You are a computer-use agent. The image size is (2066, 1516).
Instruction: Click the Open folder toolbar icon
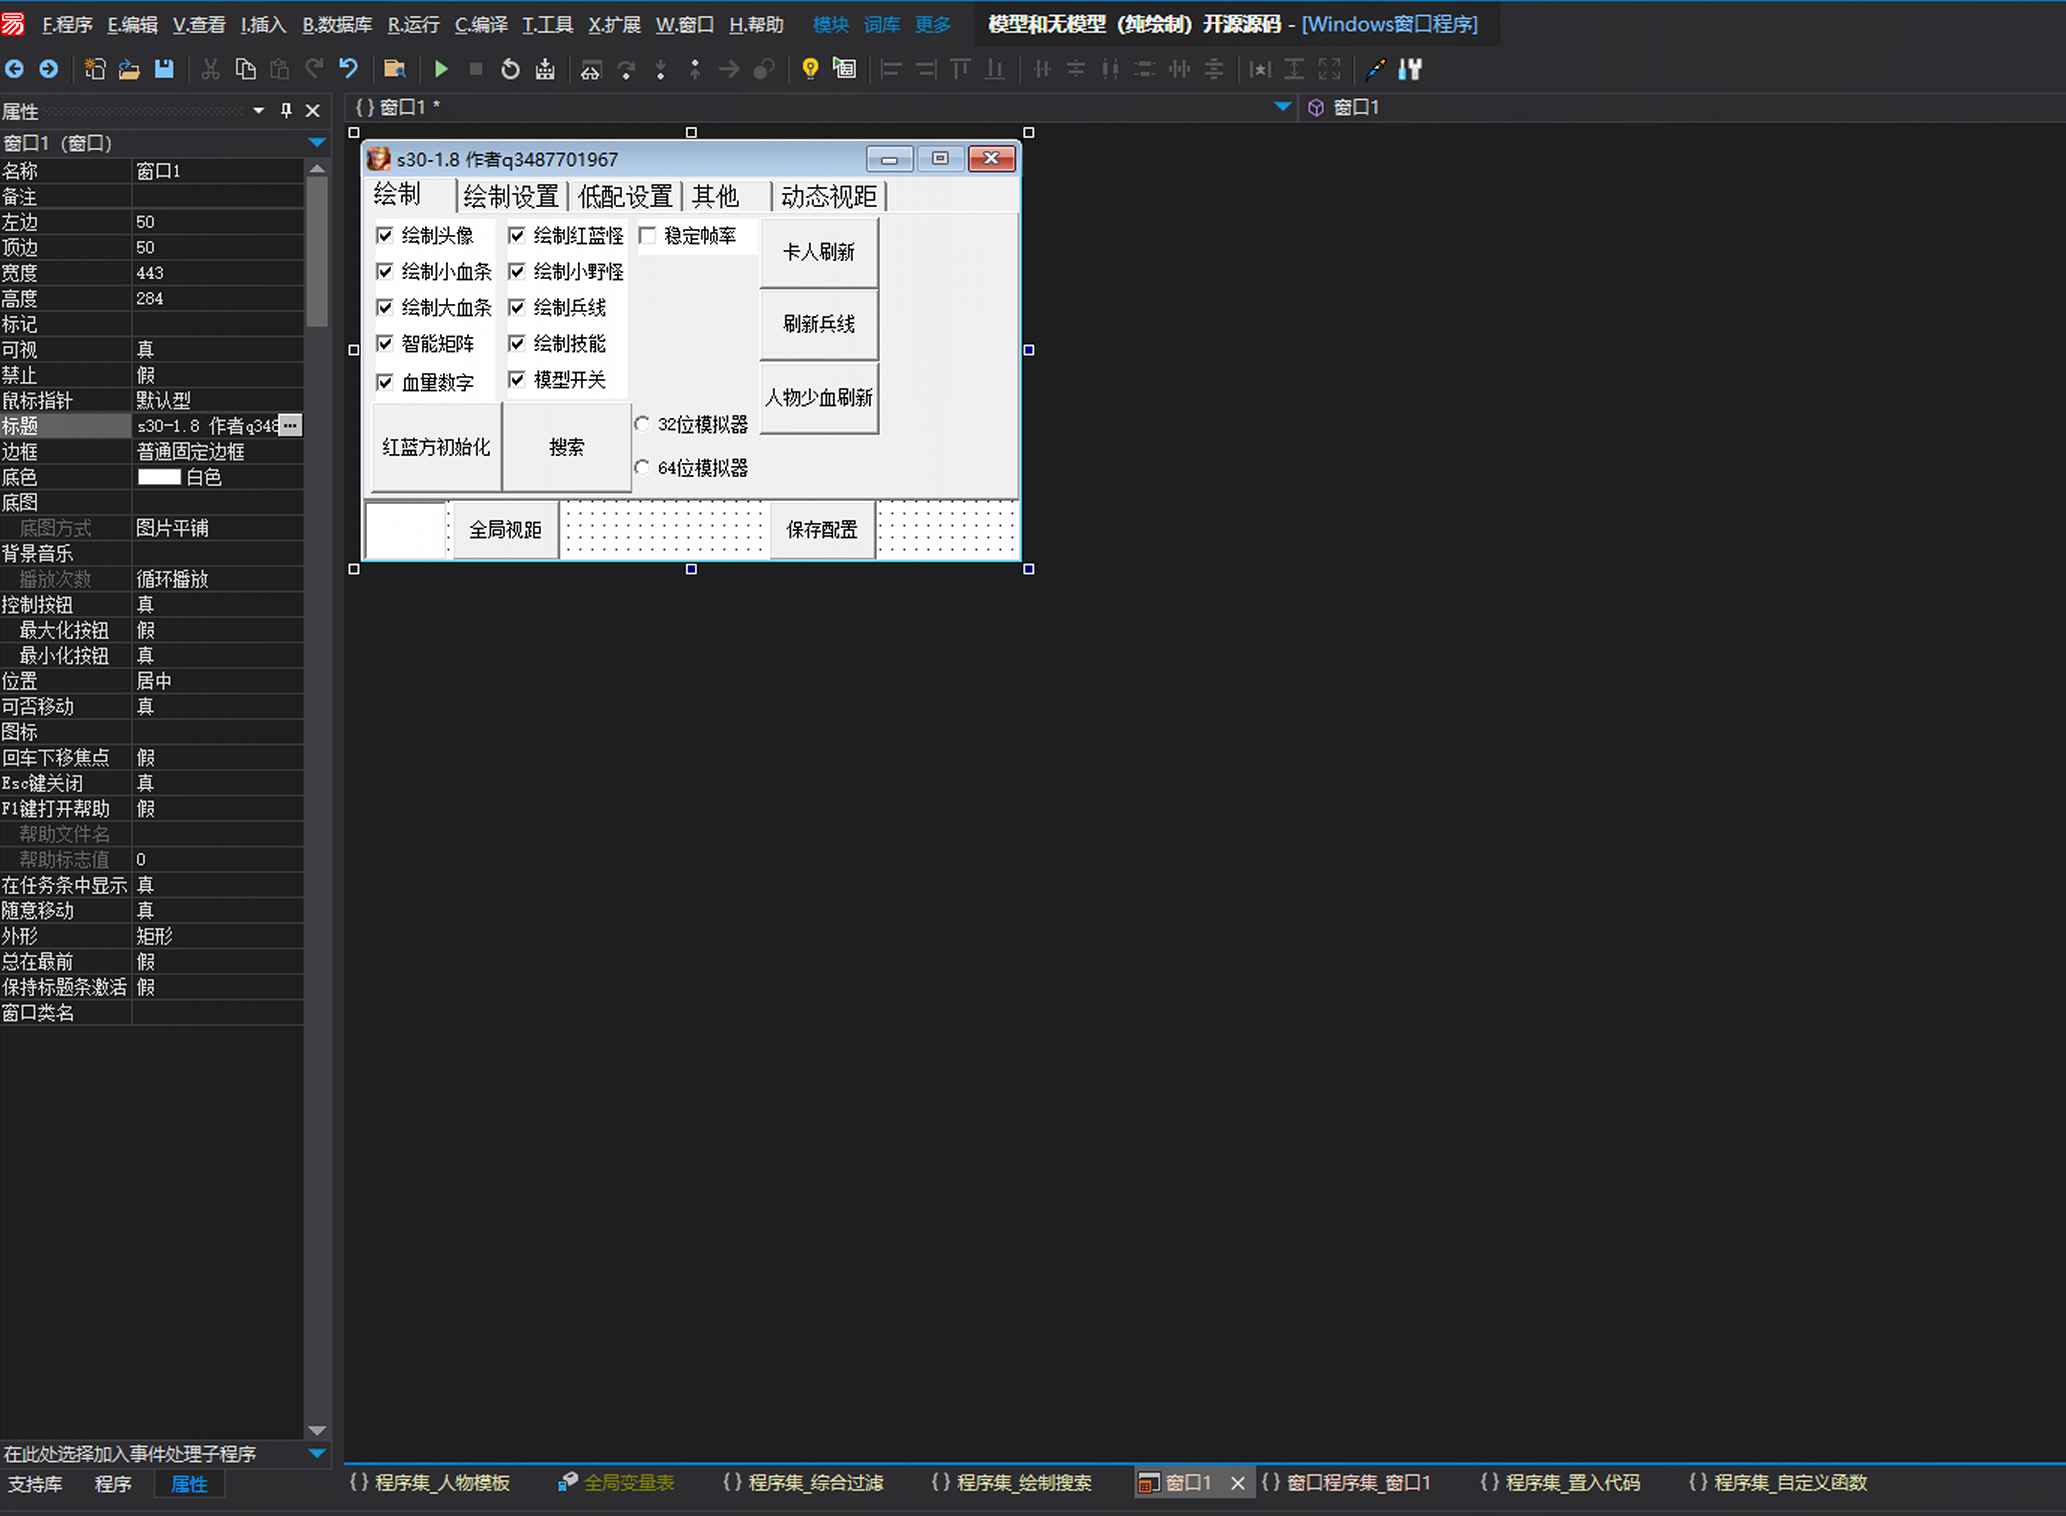(129, 69)
